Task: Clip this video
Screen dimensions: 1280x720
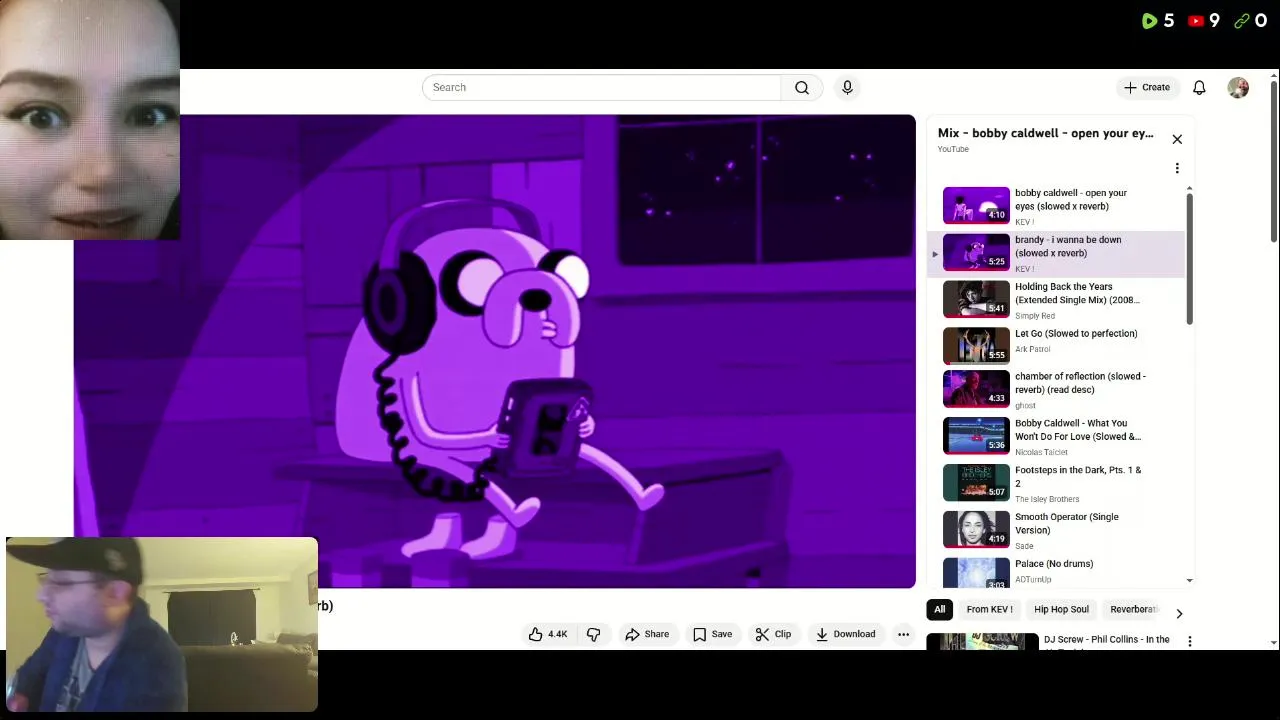Action: tap(773, 634)
